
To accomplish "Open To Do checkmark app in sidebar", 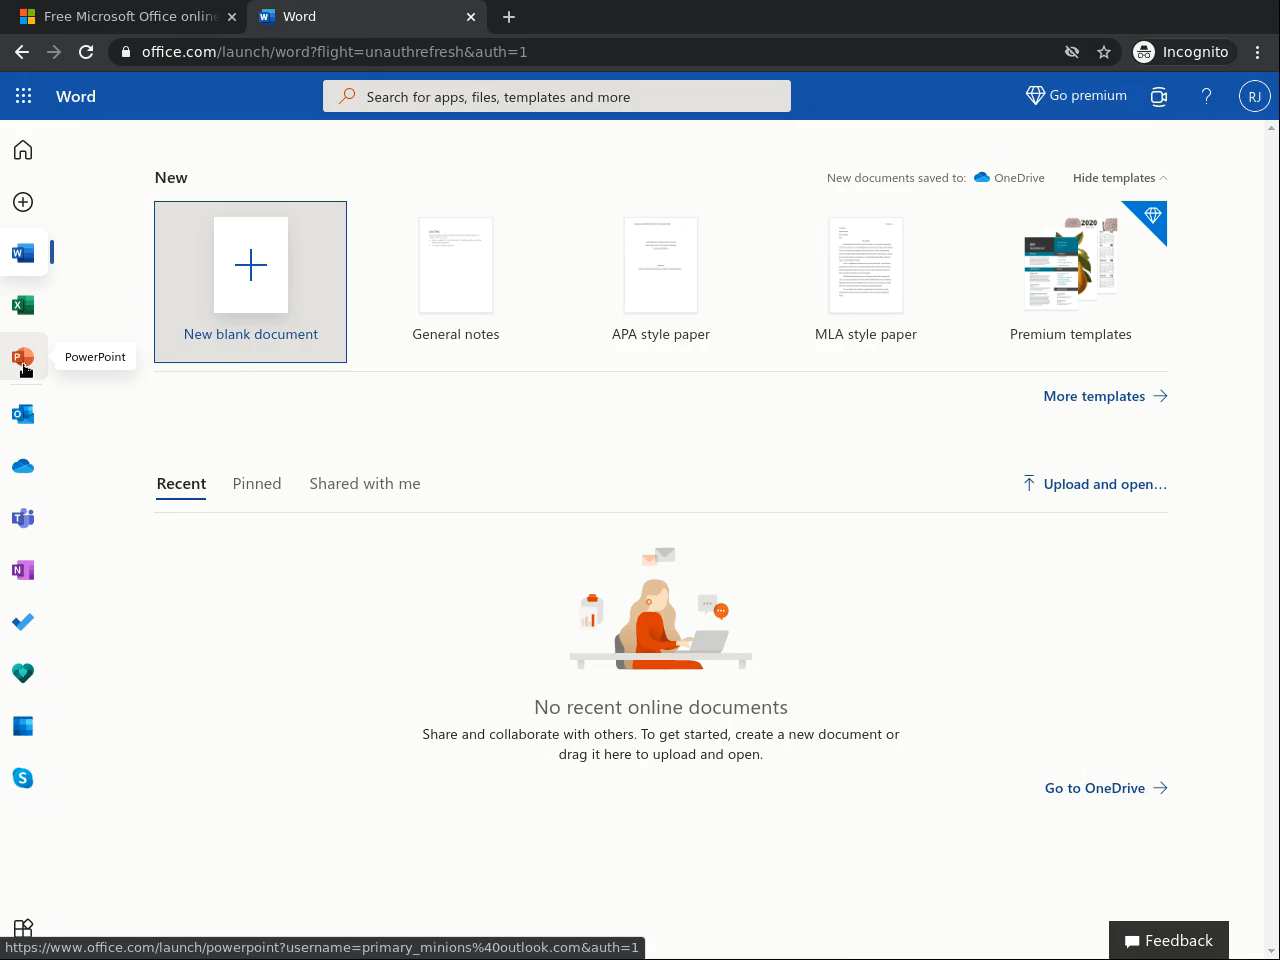I will point(23,622).
